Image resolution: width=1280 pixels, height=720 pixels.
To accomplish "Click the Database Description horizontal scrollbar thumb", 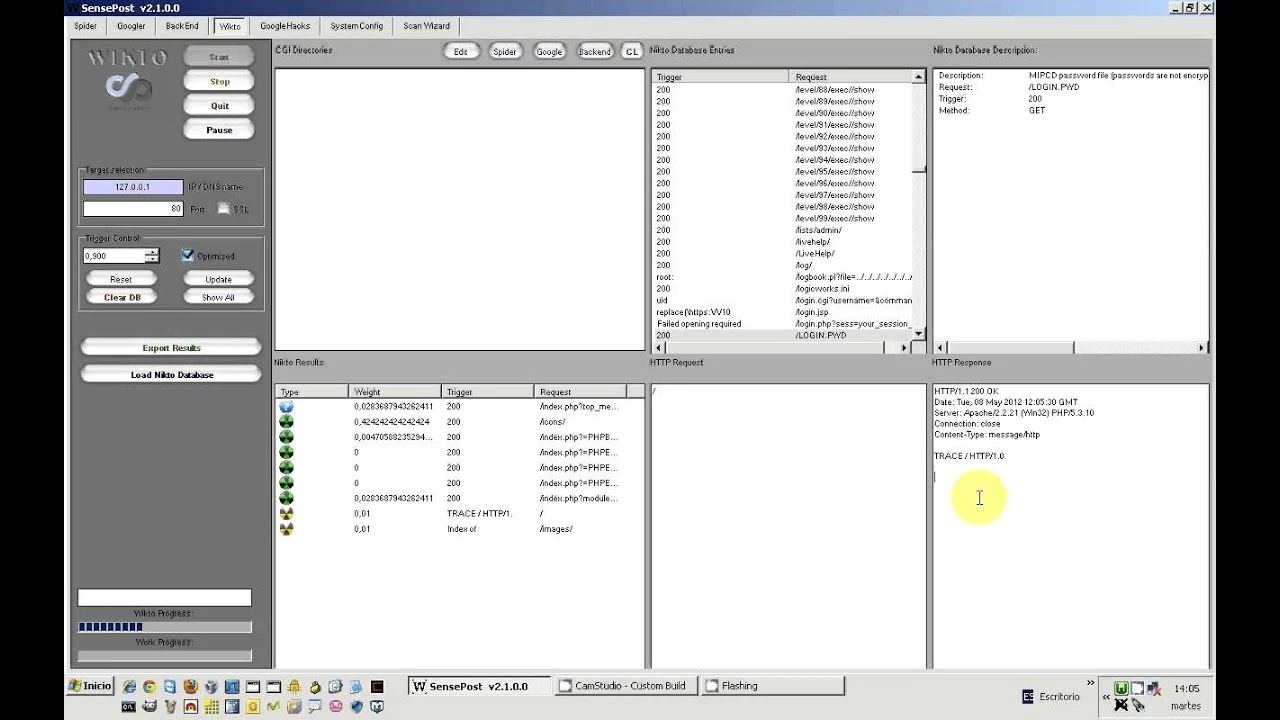I will coord(1011,347).
